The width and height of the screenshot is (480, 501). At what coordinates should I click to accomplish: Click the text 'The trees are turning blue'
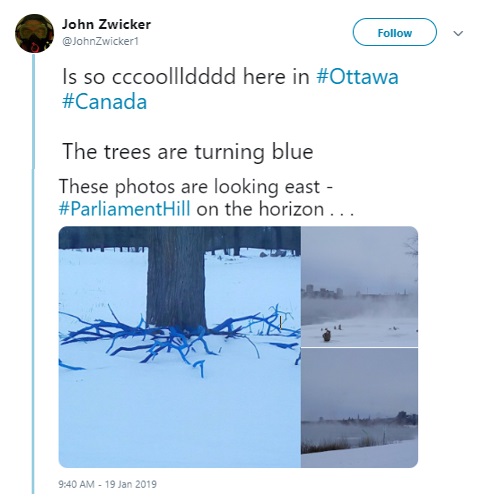[x=188, y=152]
